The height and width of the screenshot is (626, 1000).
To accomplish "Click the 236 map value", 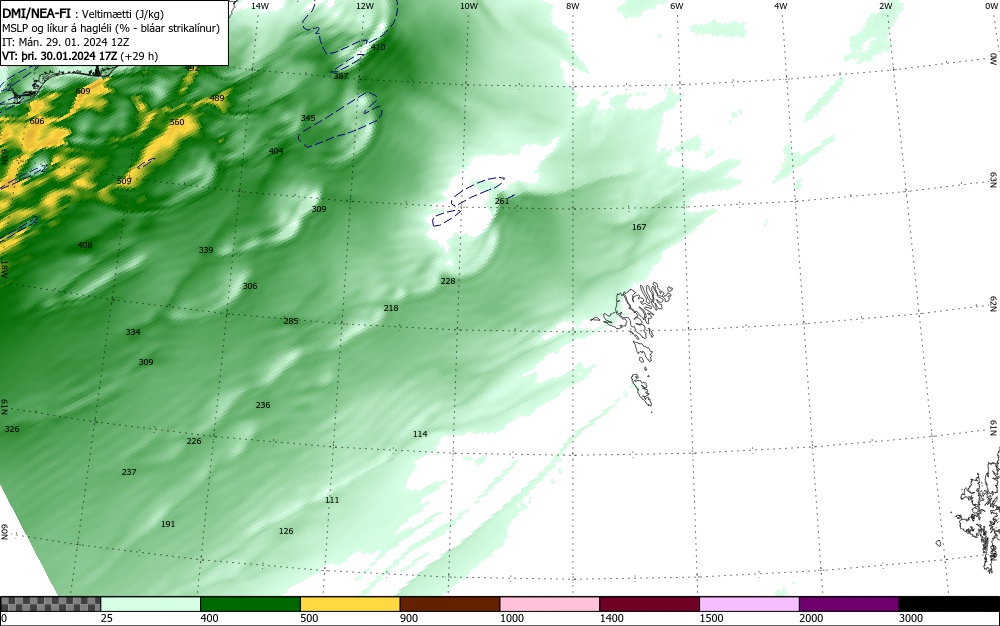I will click(x=263, y=405).
